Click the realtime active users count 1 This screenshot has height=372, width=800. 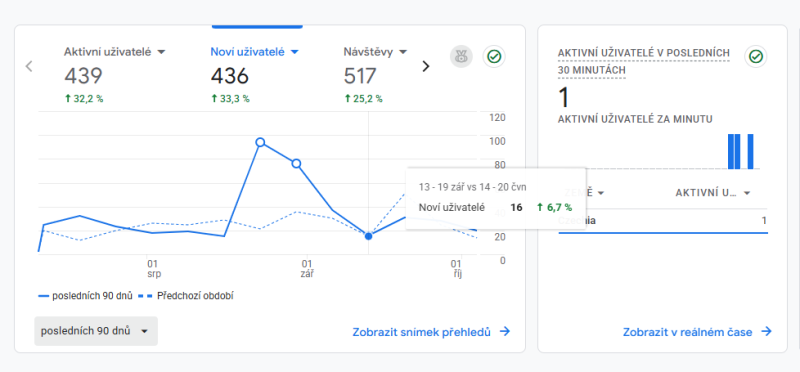tap(564, 97)
